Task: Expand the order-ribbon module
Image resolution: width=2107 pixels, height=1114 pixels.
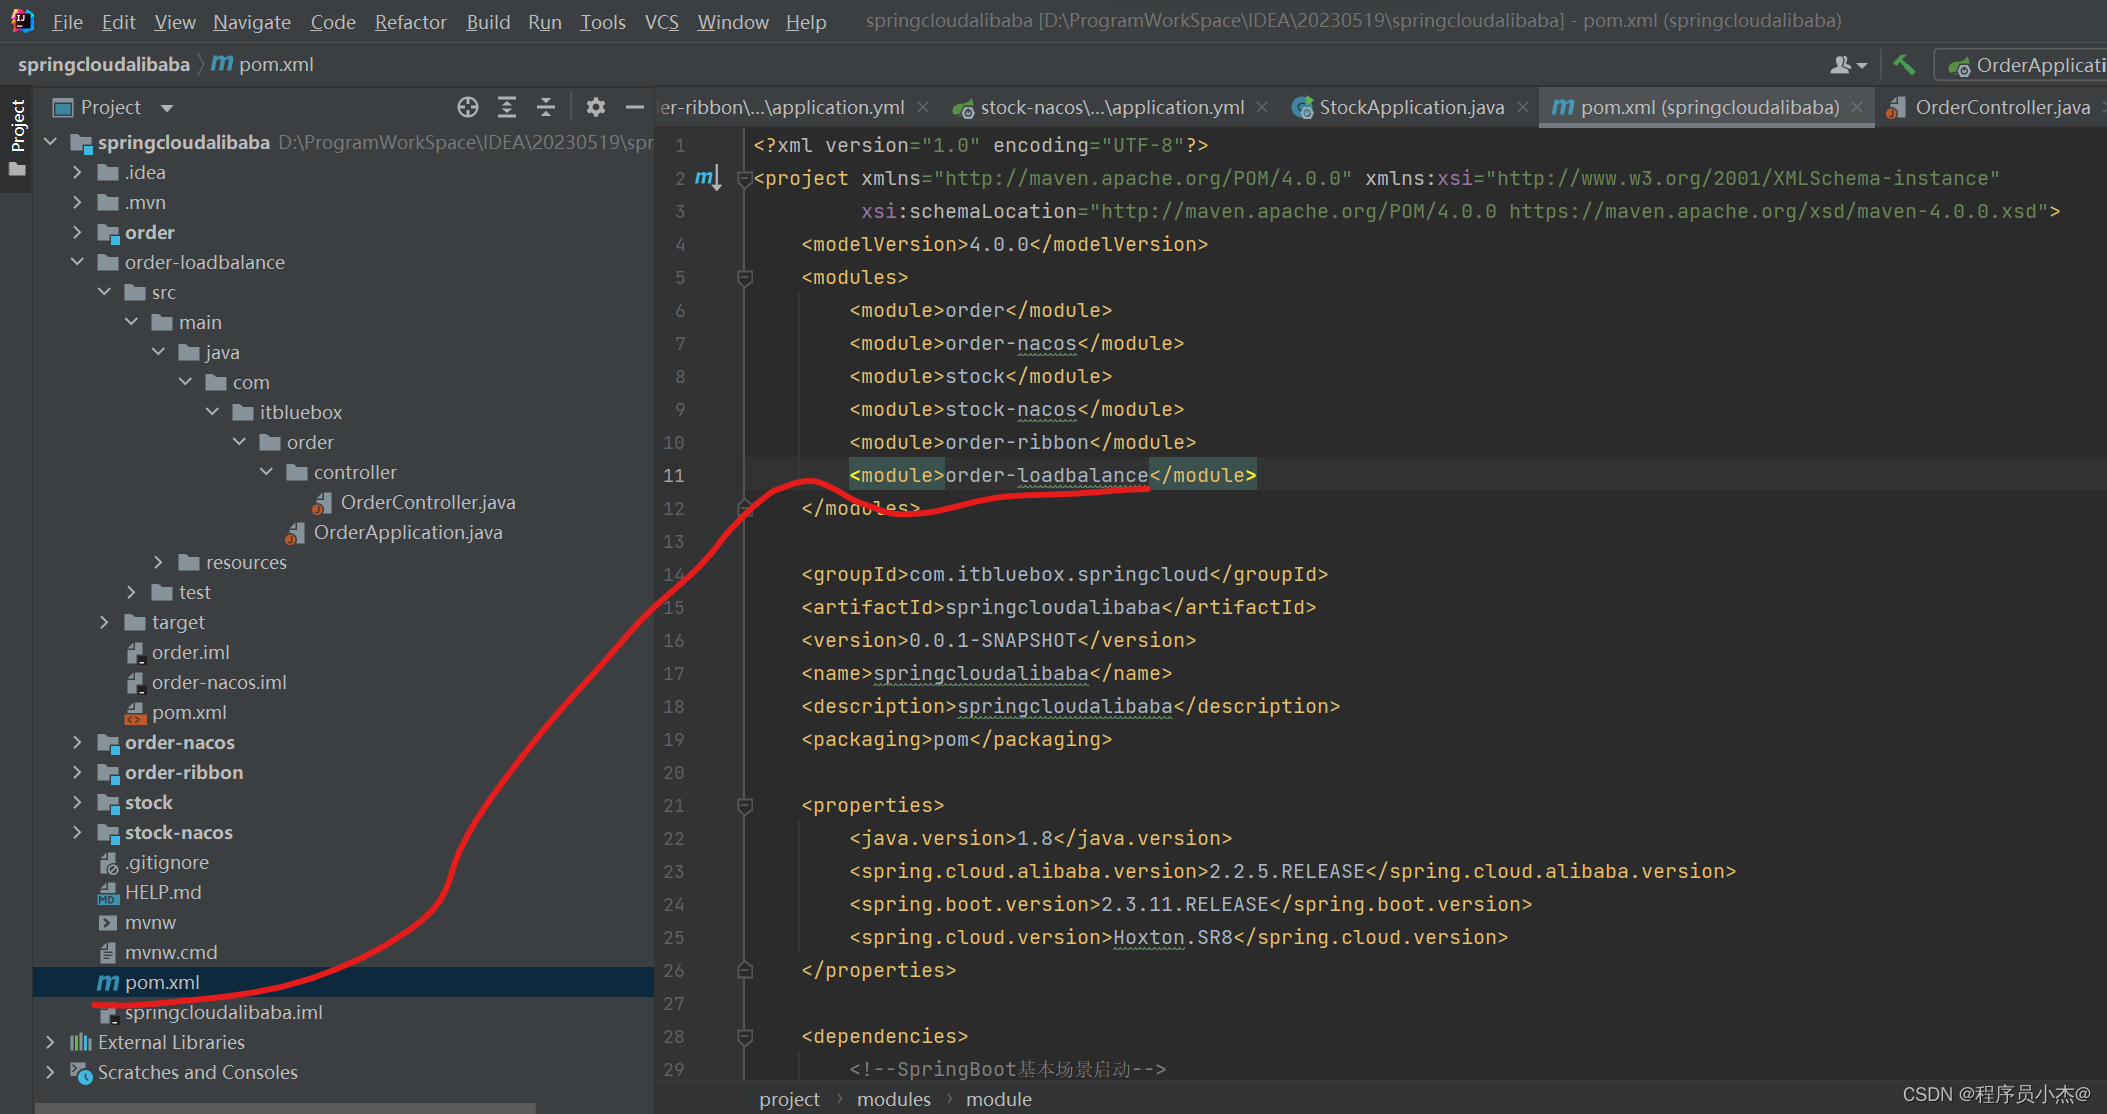Action: point(77,772)
